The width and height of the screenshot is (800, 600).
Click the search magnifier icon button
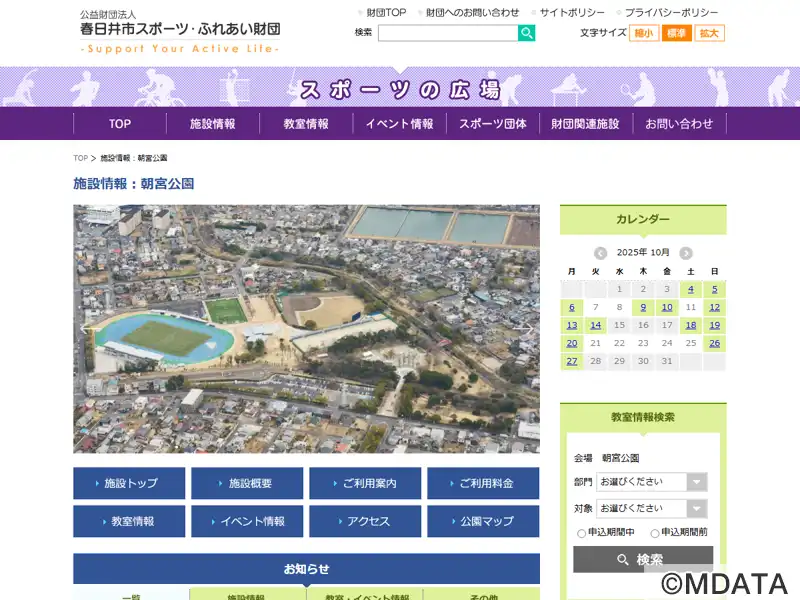coord(526,33)
